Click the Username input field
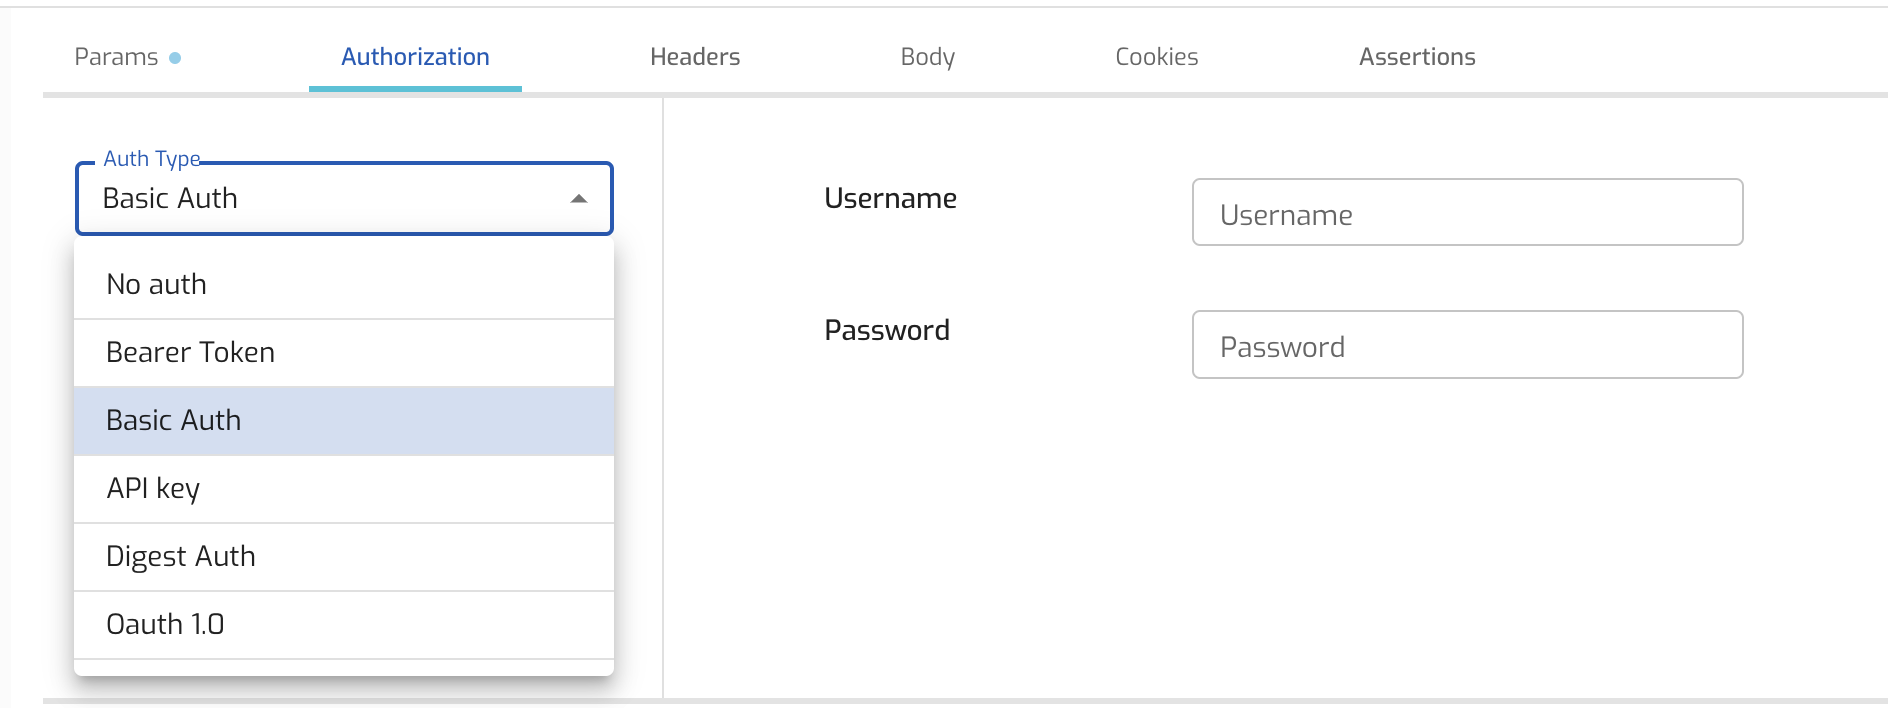The height and width of the screenshot is (708, 1898). click(1467, 213)
